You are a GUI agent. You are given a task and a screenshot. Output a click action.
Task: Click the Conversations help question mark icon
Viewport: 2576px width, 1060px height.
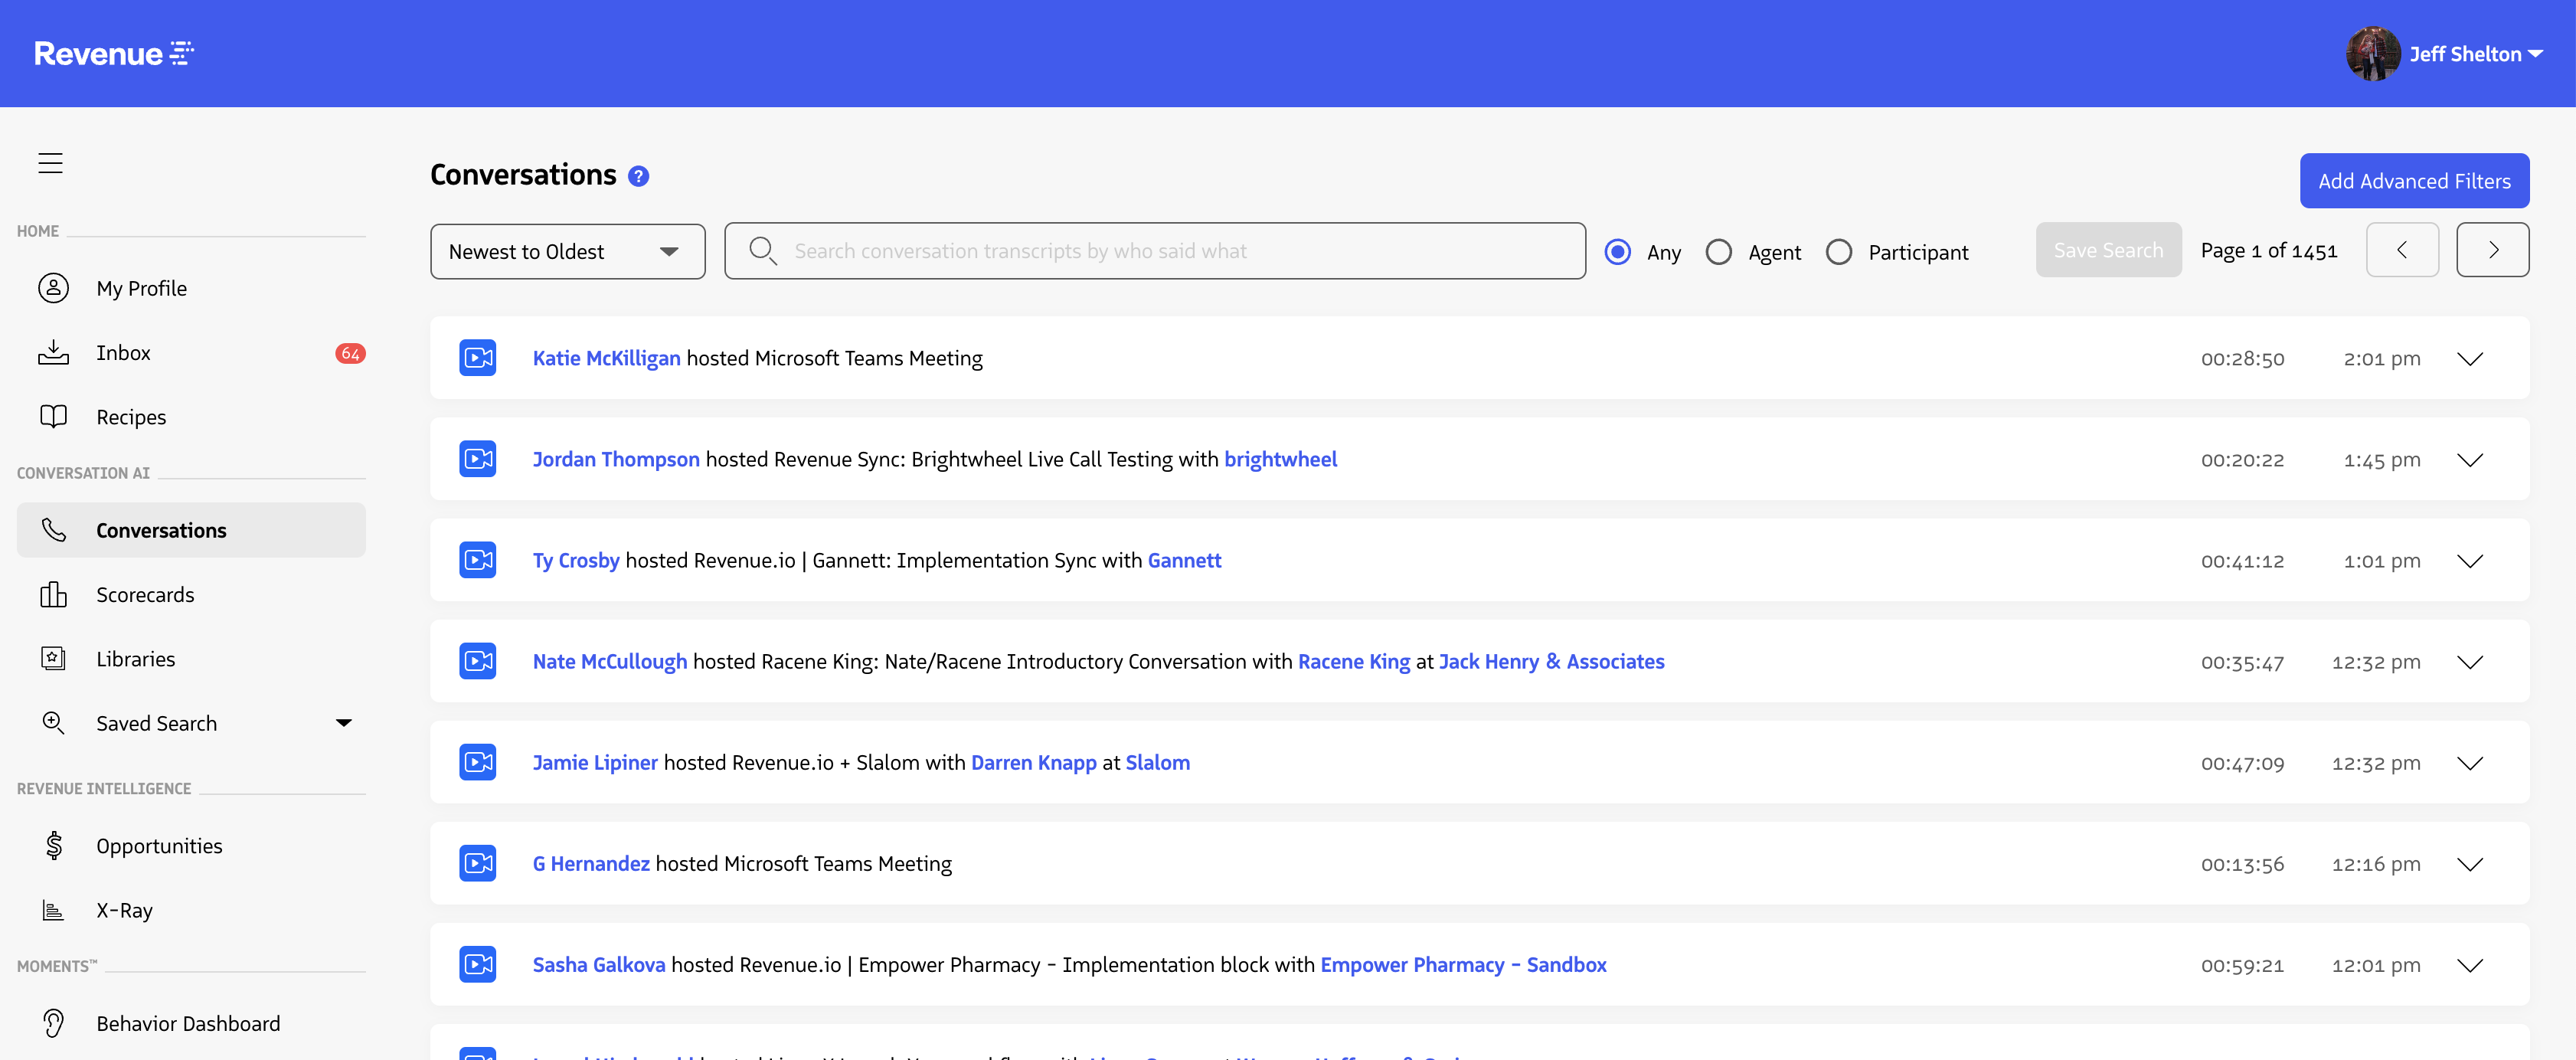point(638,177)
